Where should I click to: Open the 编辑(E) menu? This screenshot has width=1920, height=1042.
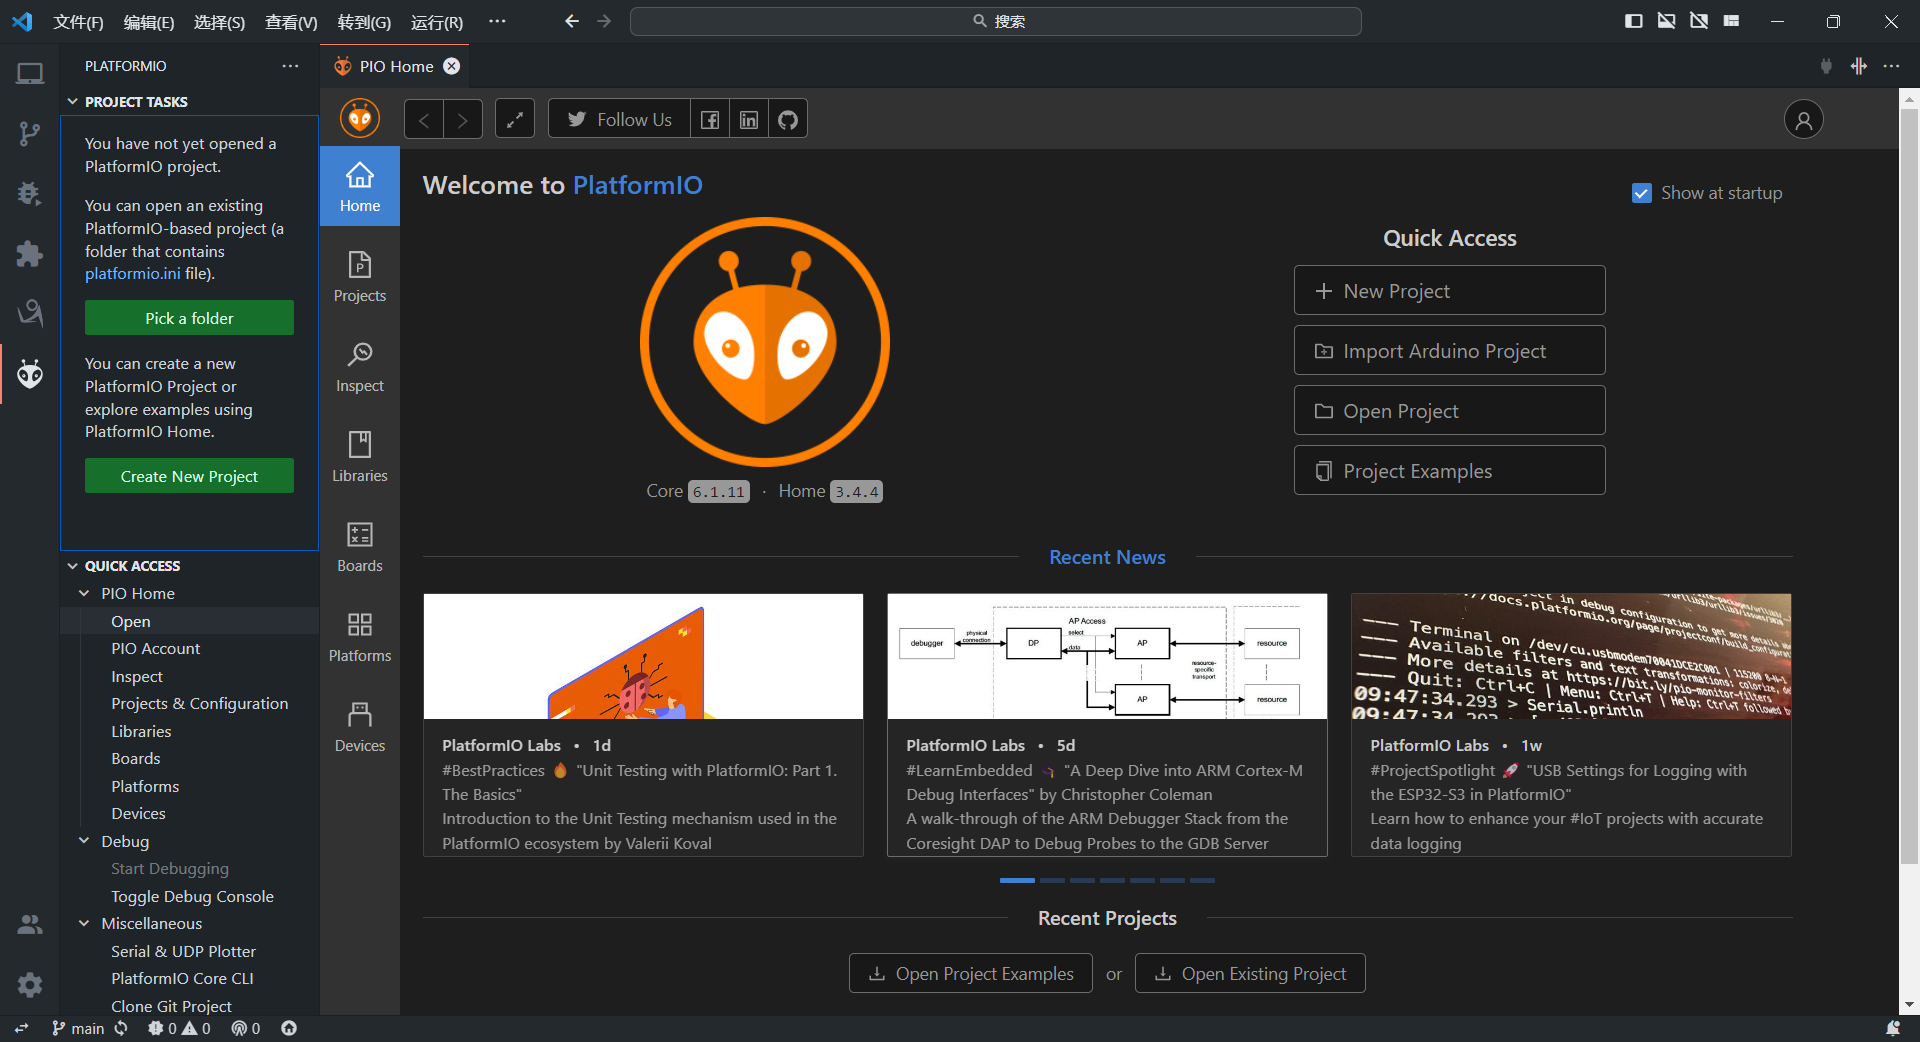(x=149, y=22)
